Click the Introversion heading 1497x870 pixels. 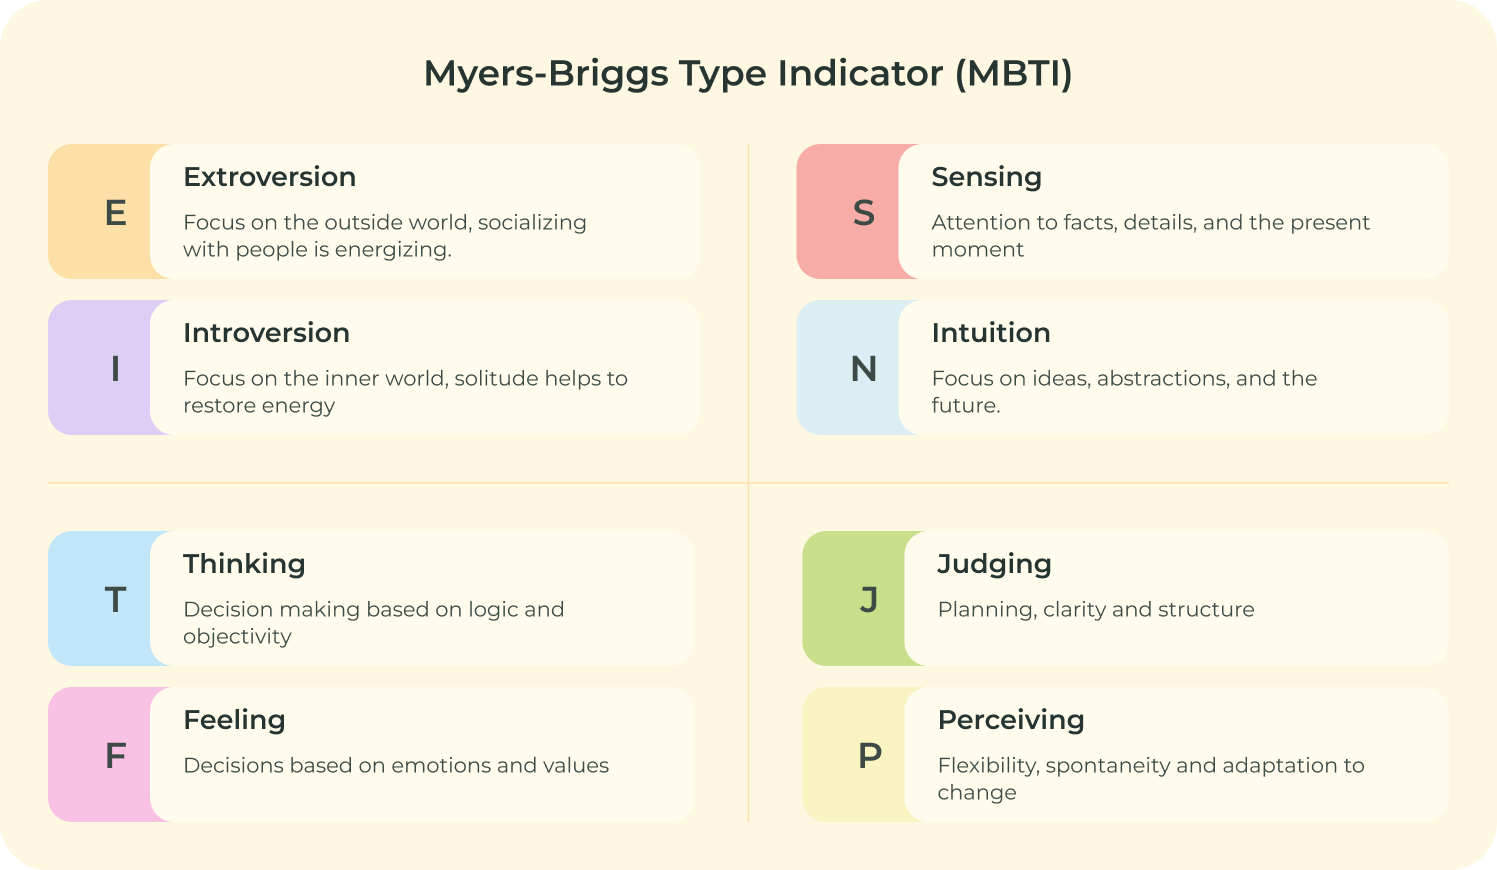click(x=267, y=333)
